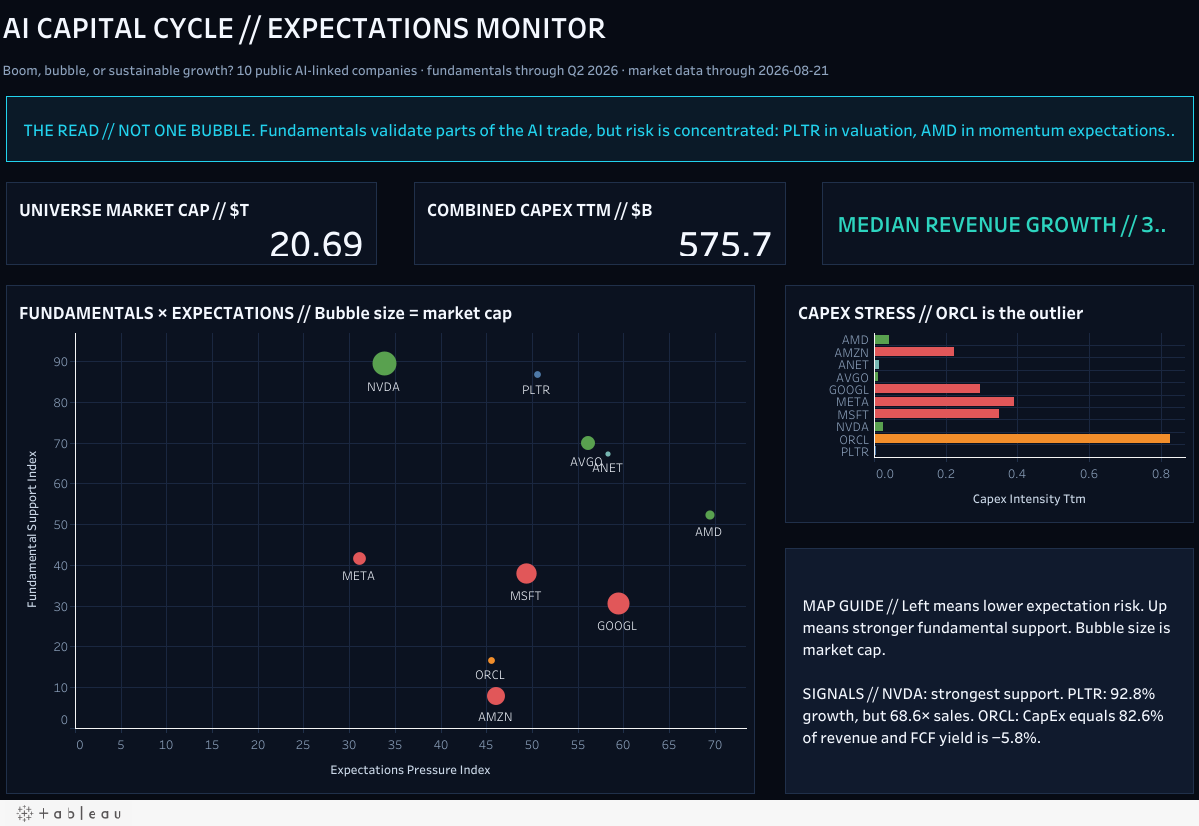Image resolution: width=1199 pixels, height=826 pixels.
Task: Click the Combined Capex value 575.7
Action: [725, 245]
